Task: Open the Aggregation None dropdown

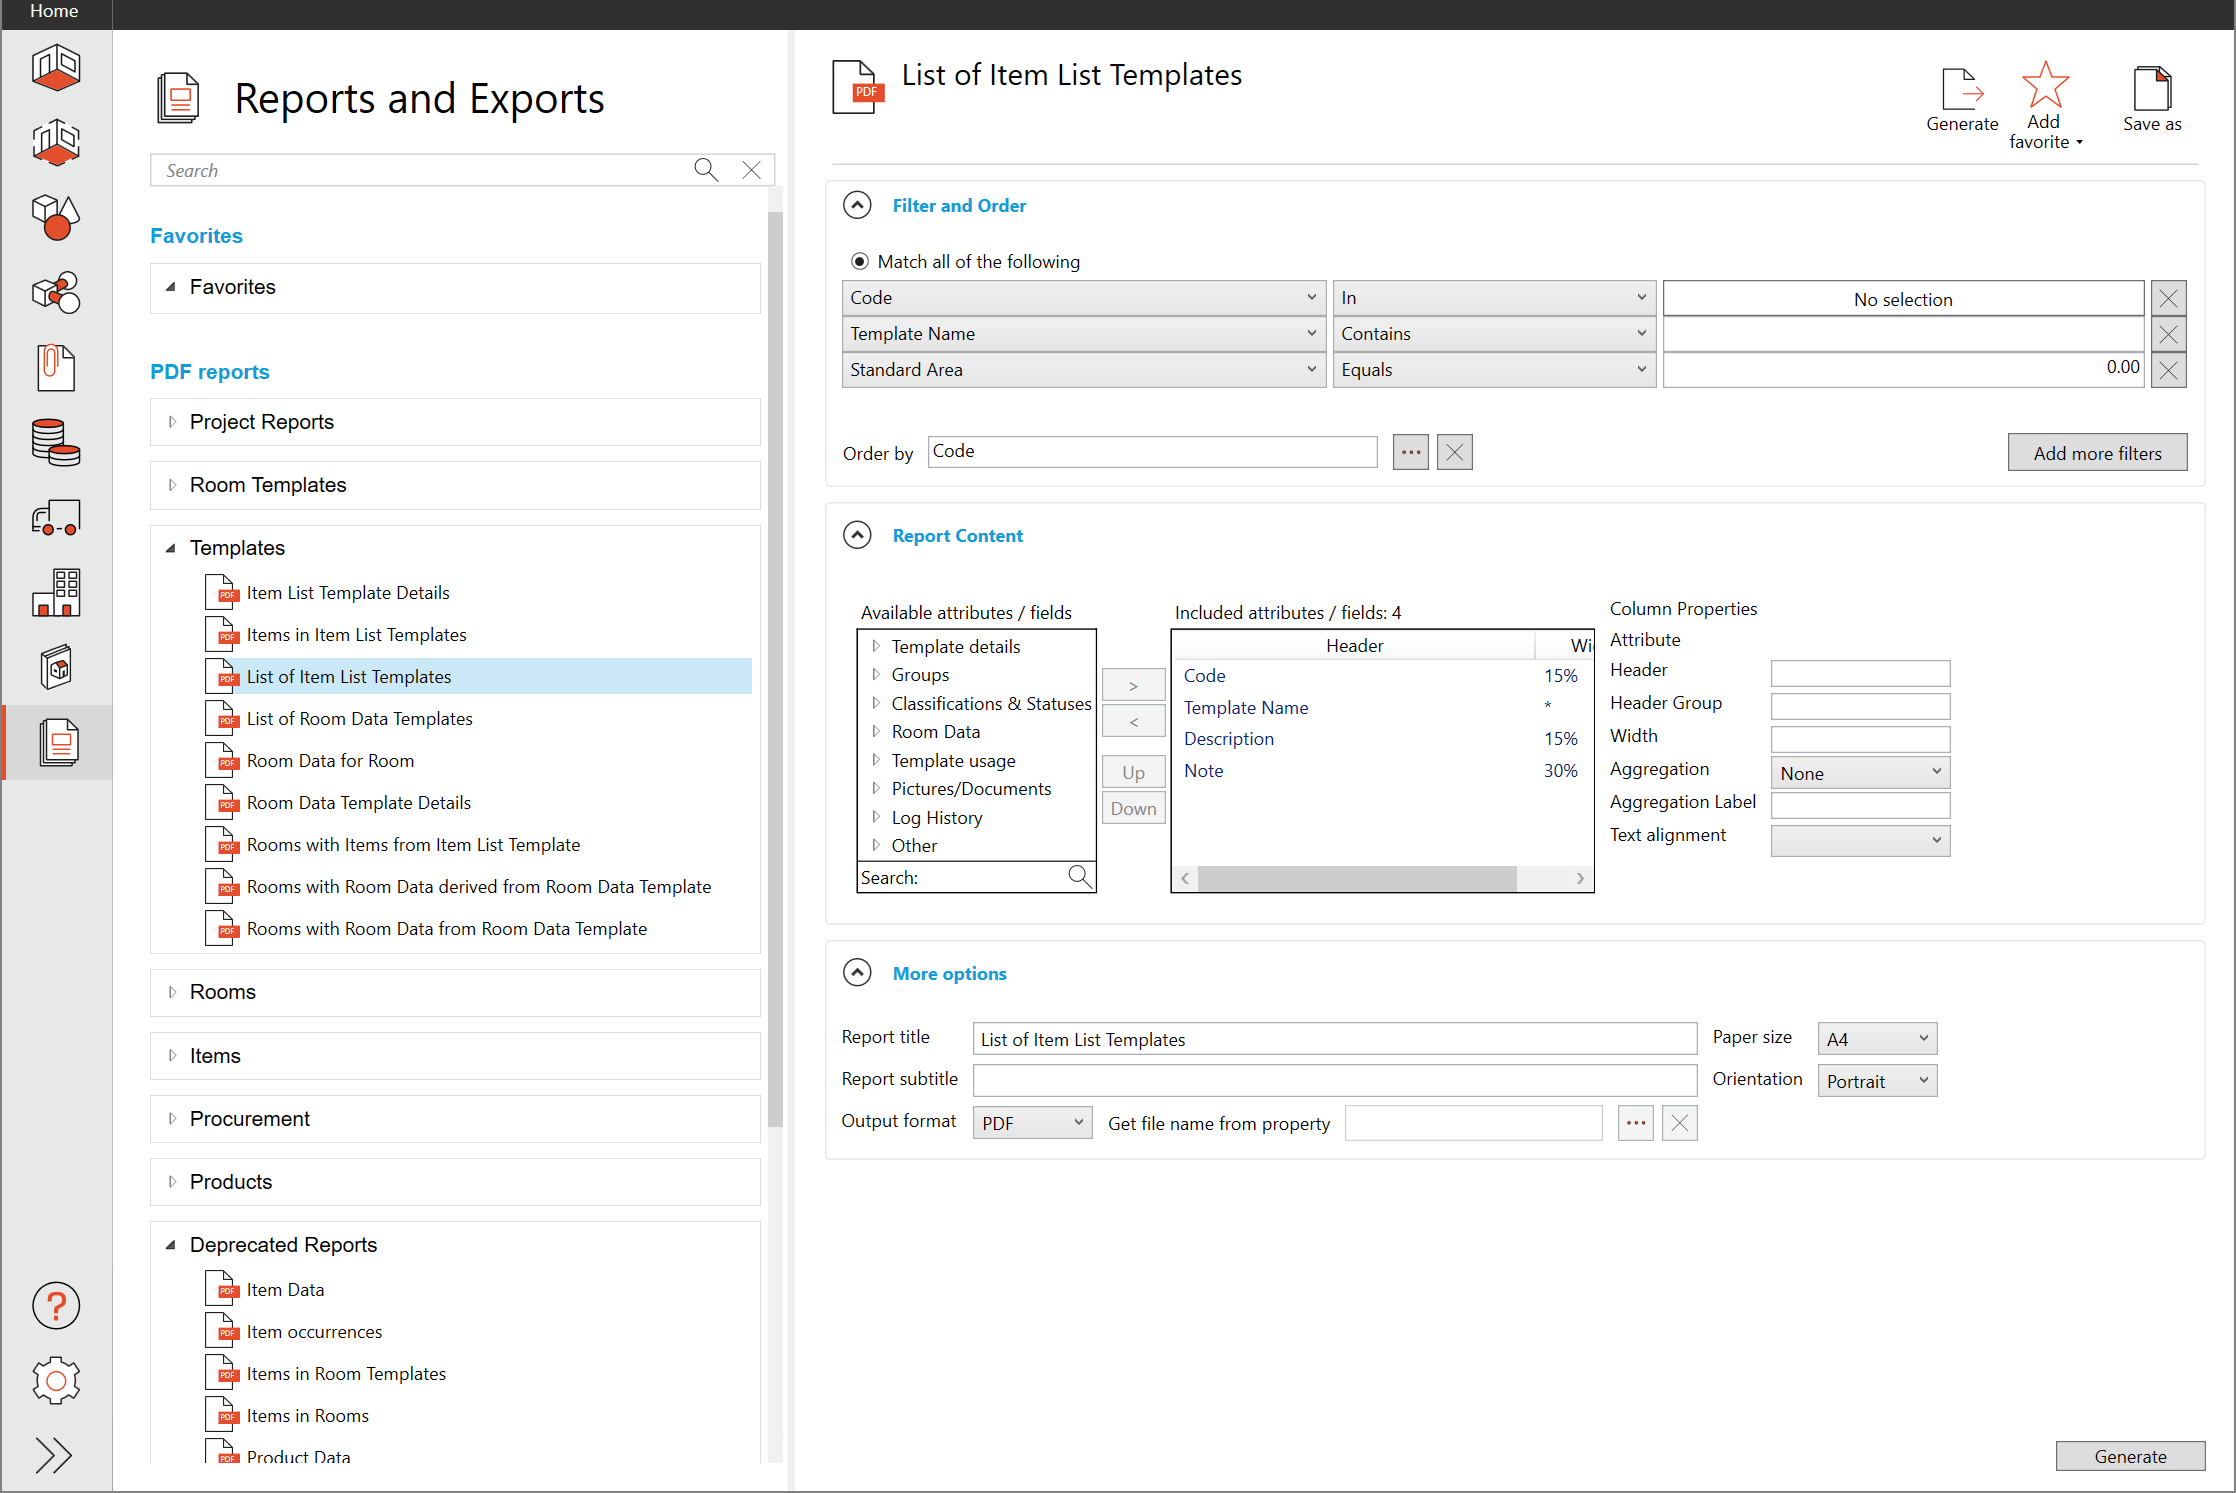Action: [x=1859, y=773]
